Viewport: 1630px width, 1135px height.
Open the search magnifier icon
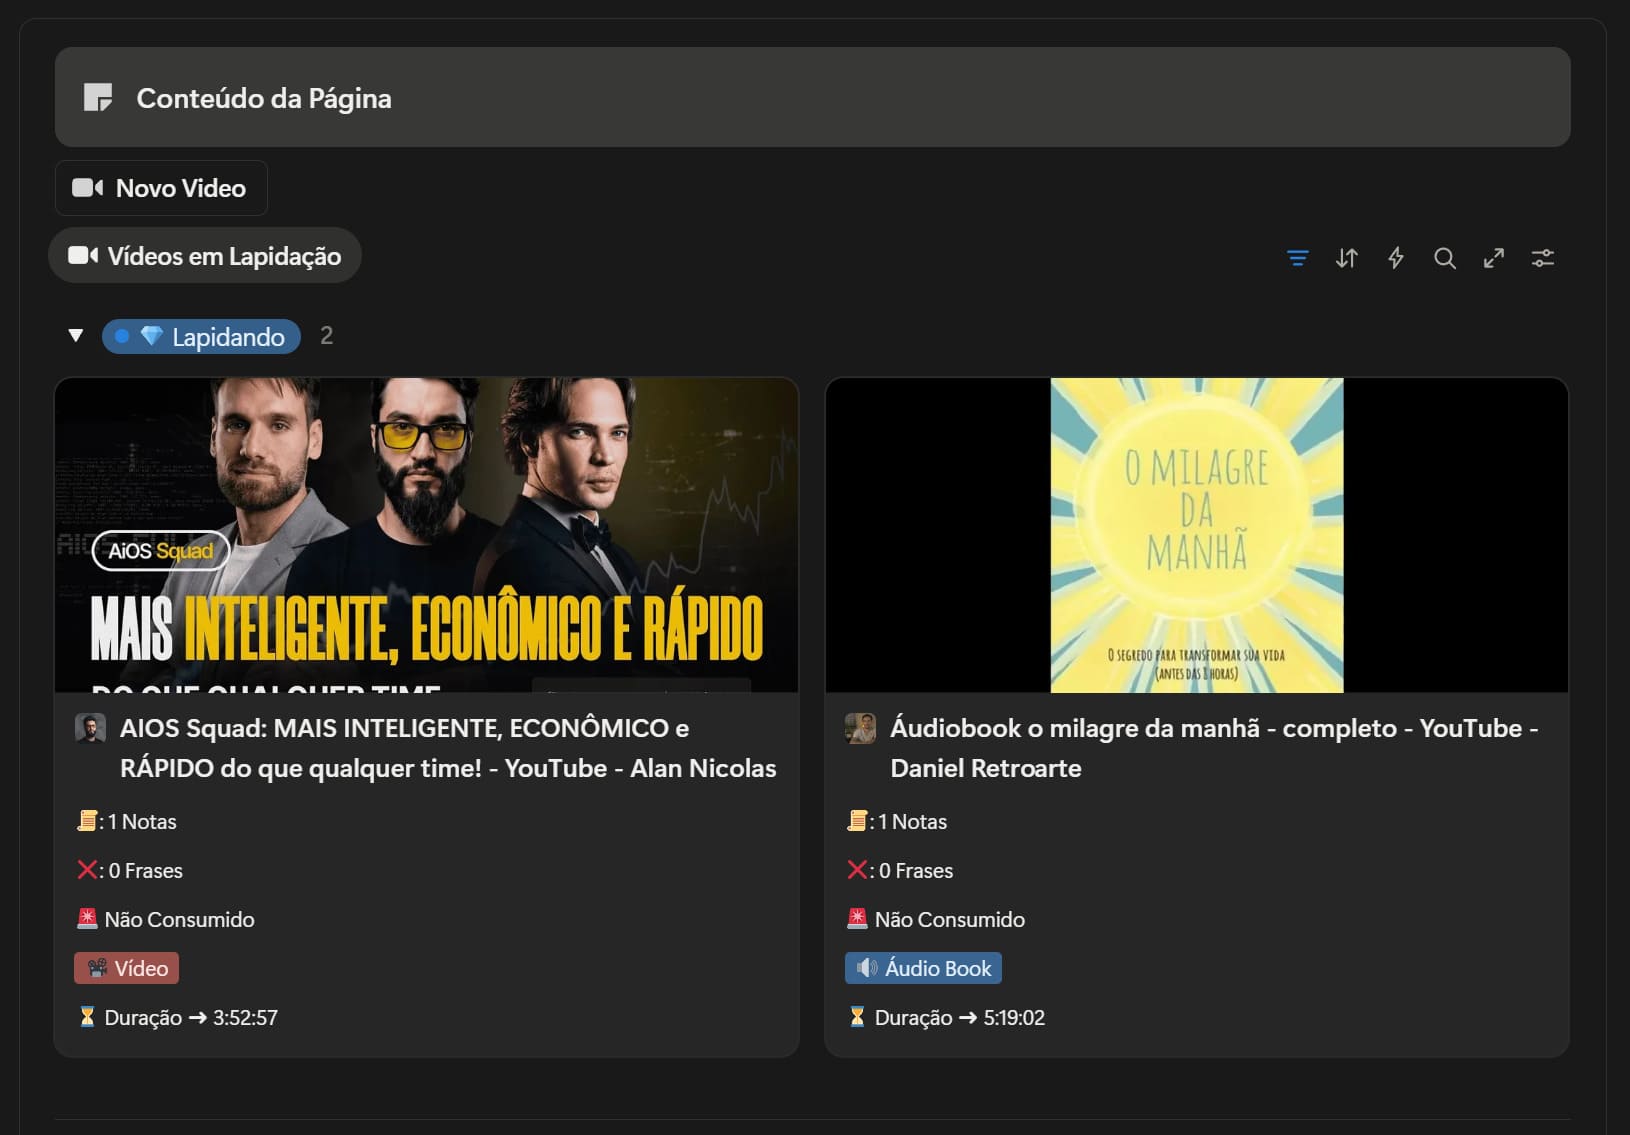pyautogui.click(x=1445, y=258)
